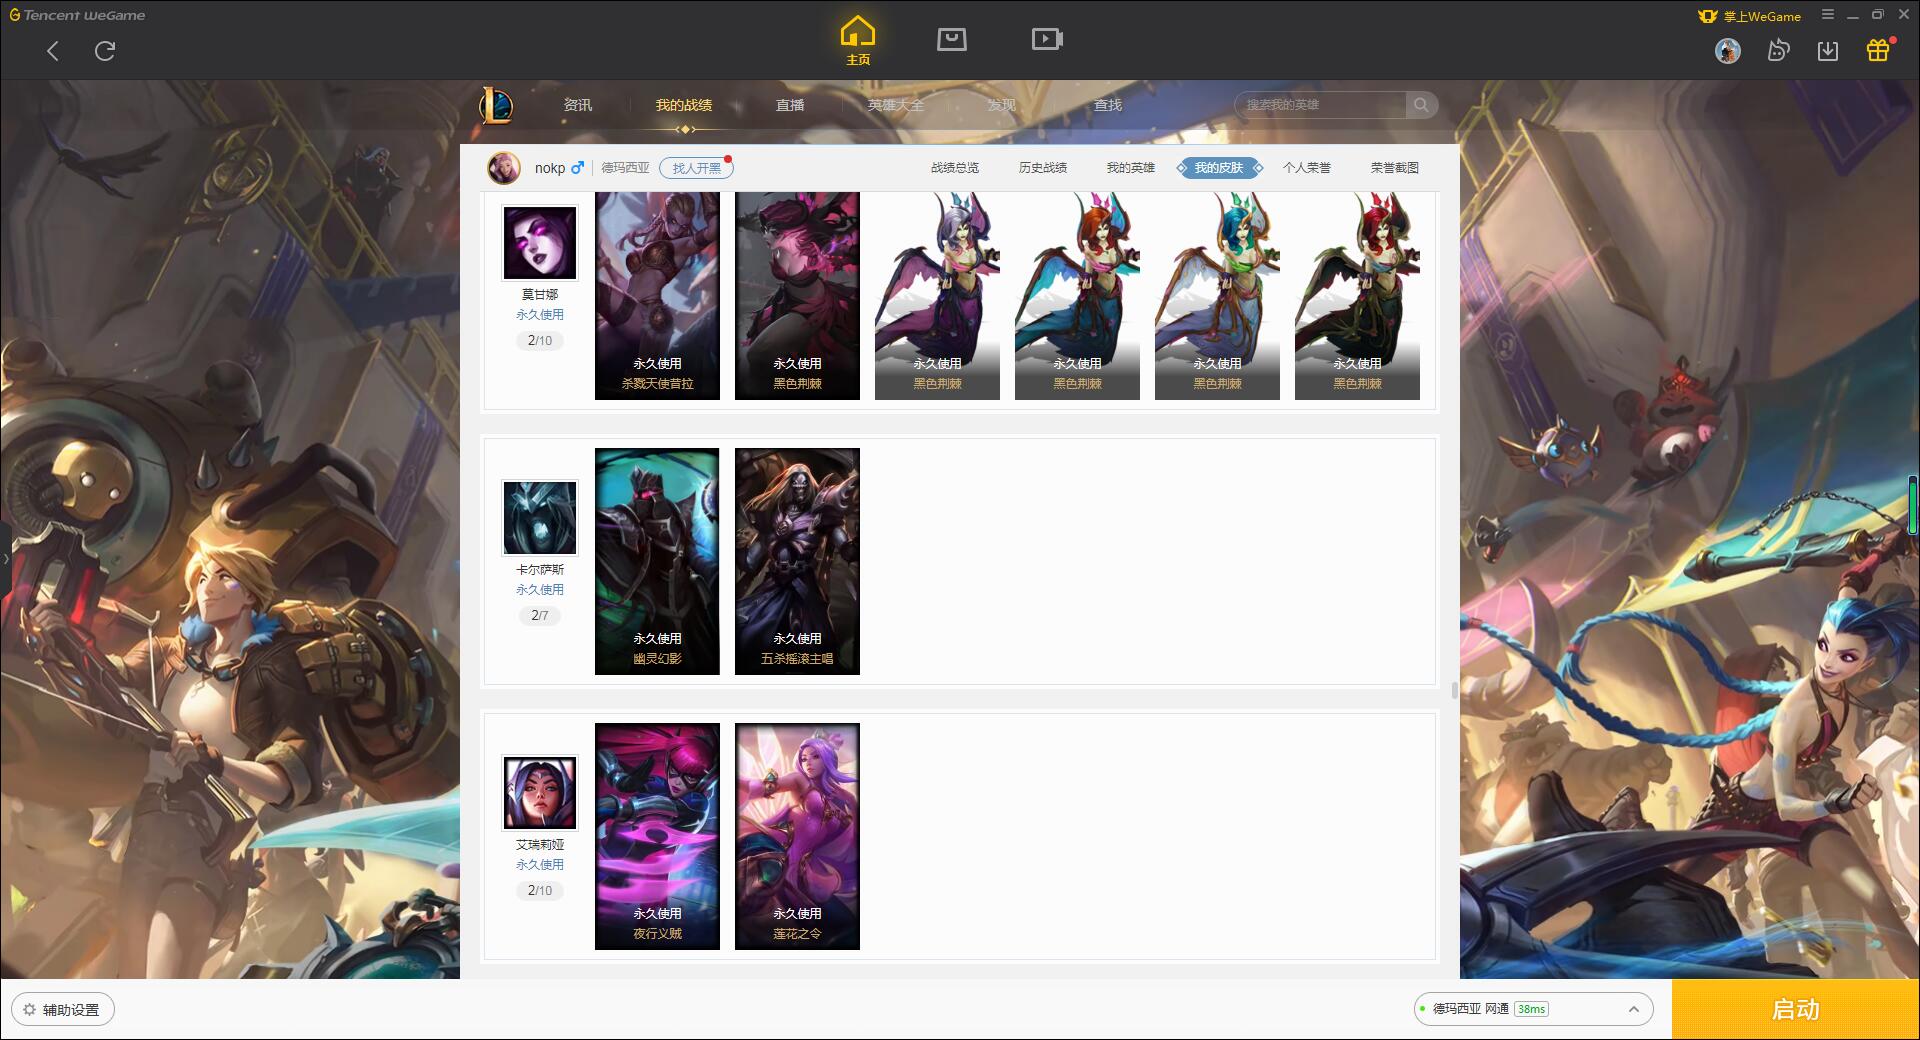Screen dimensions: 1920x1040
Task: Open 莲花之令 skin card
Action: 797,836
